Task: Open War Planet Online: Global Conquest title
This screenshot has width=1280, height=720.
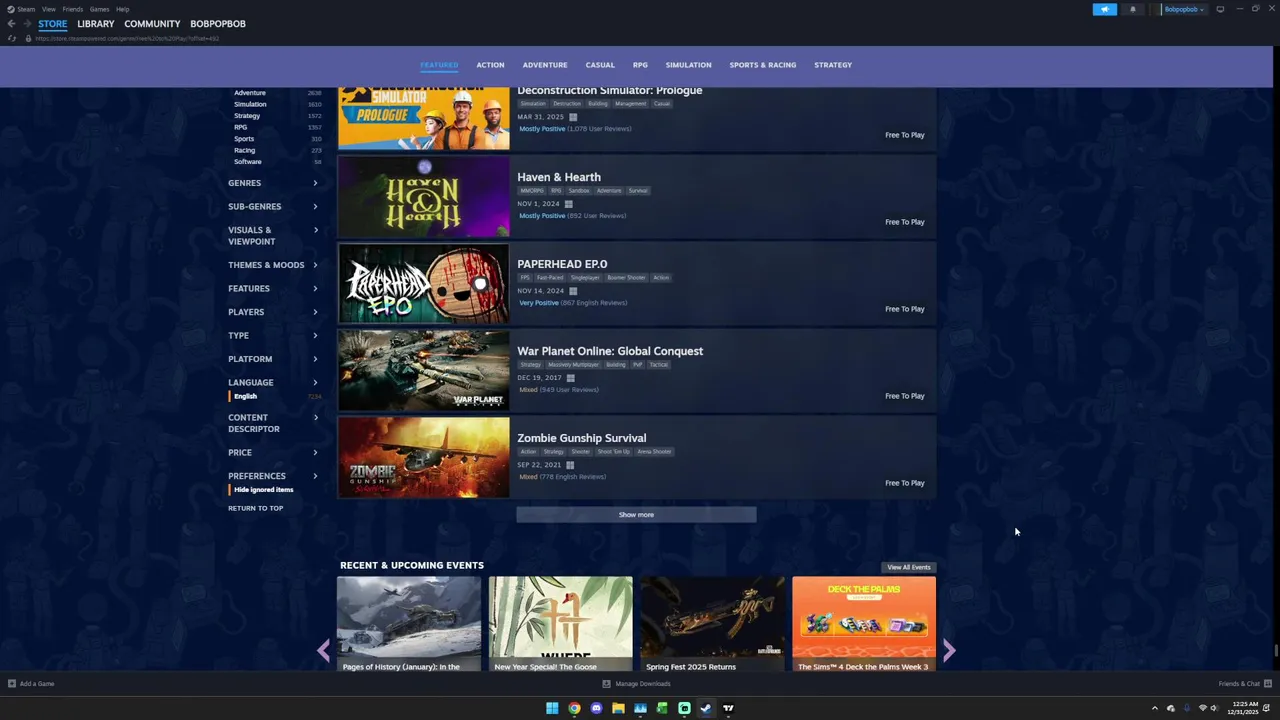Action: click(610, 351)
